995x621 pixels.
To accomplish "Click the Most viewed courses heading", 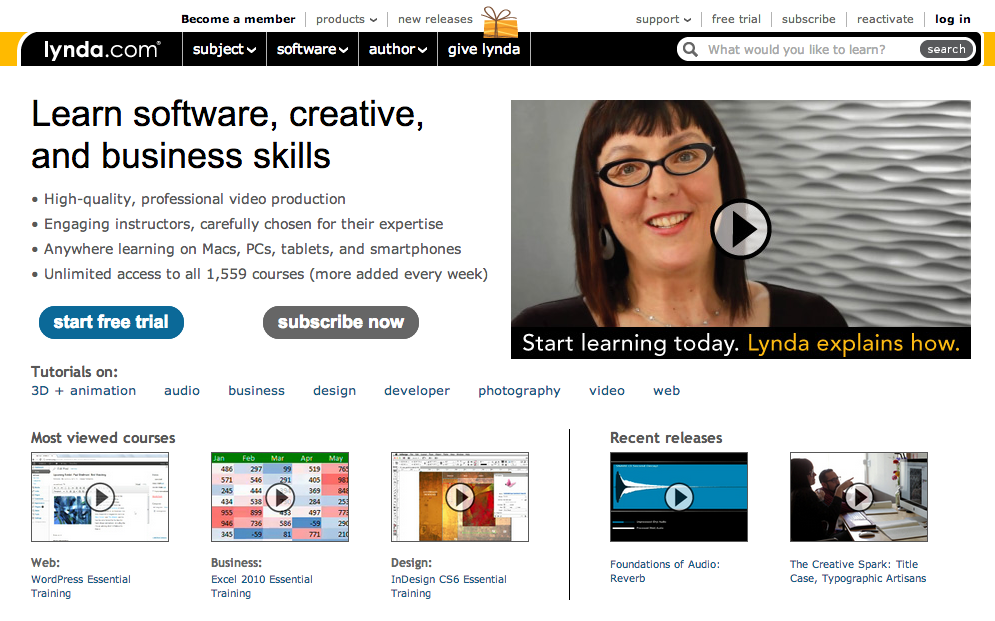I will point(103,438).
